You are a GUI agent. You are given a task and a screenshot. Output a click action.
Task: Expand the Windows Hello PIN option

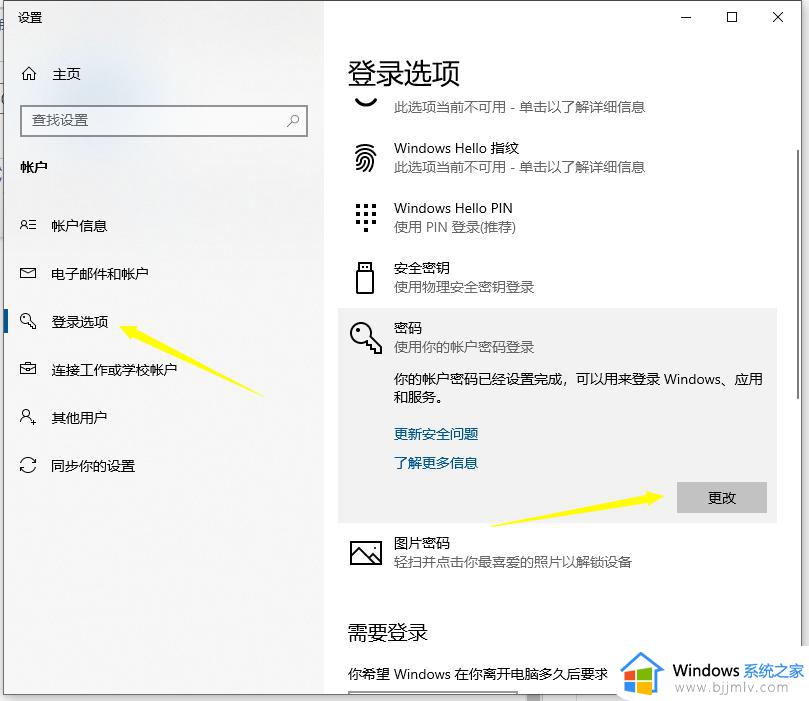point(557,217)
